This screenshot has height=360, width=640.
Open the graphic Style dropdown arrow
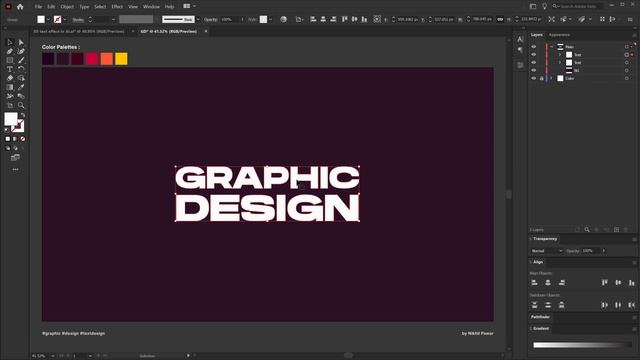tap(270, 19)
